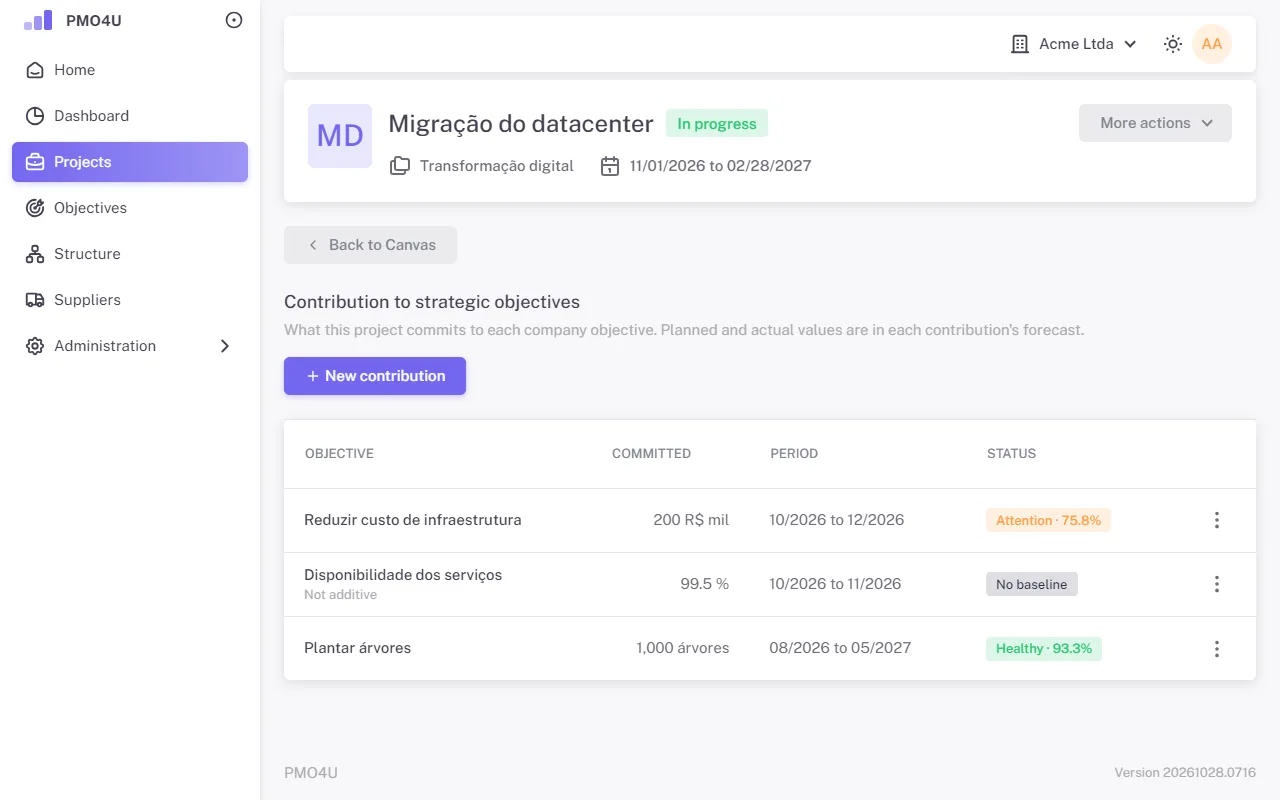1280x800 pixels.
Task: Click the Projects briefcase icon
Action: [x=35, y=162]
